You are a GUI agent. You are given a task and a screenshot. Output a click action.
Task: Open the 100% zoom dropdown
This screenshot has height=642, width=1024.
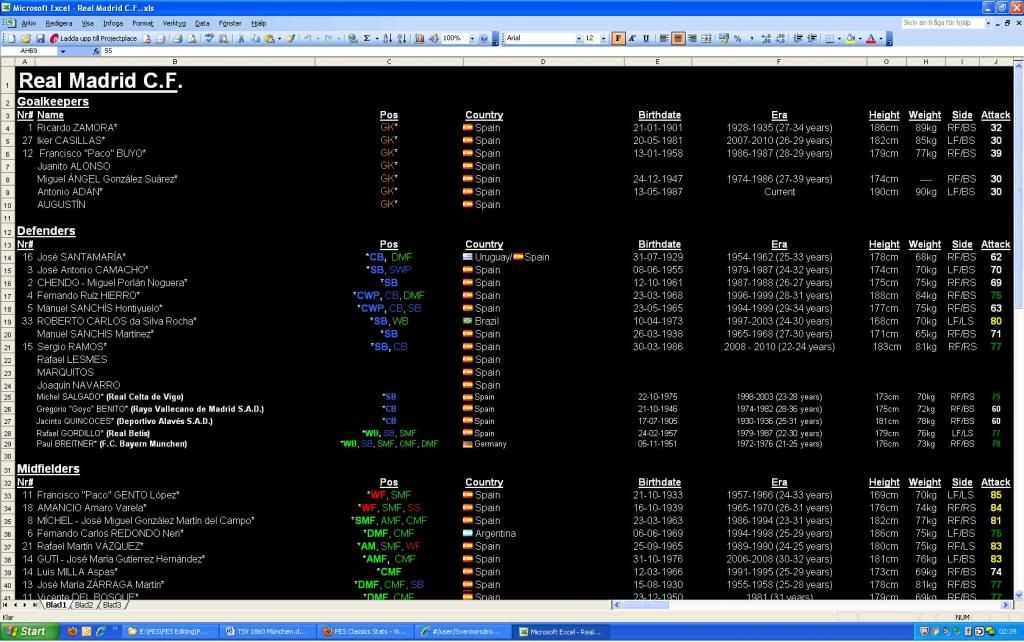click(x=472, y=39)
